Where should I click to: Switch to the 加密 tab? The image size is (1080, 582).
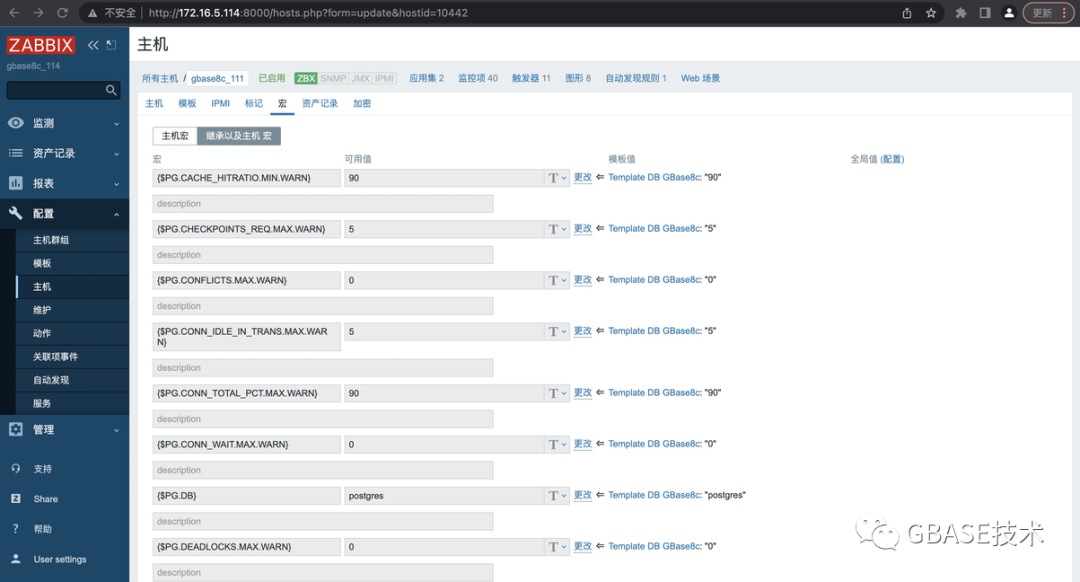coord(362,103)
